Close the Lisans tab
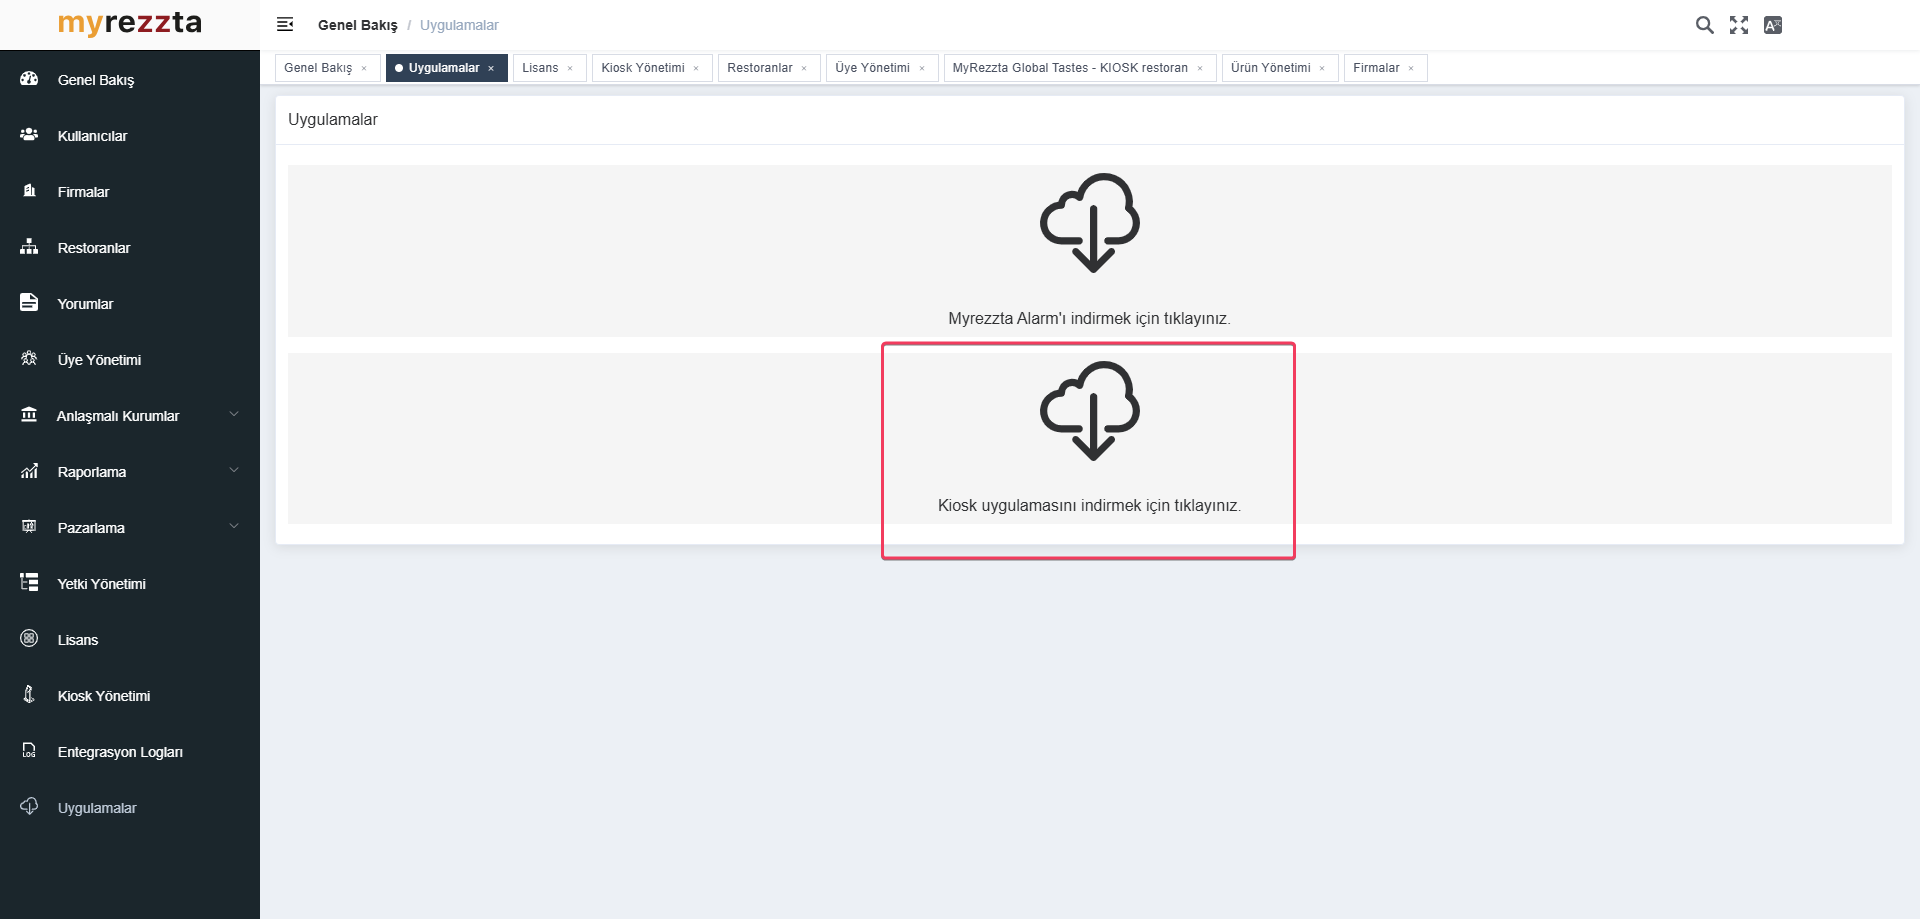The width and height of the screenshot is (1920, 919). (x=570, y=69)
